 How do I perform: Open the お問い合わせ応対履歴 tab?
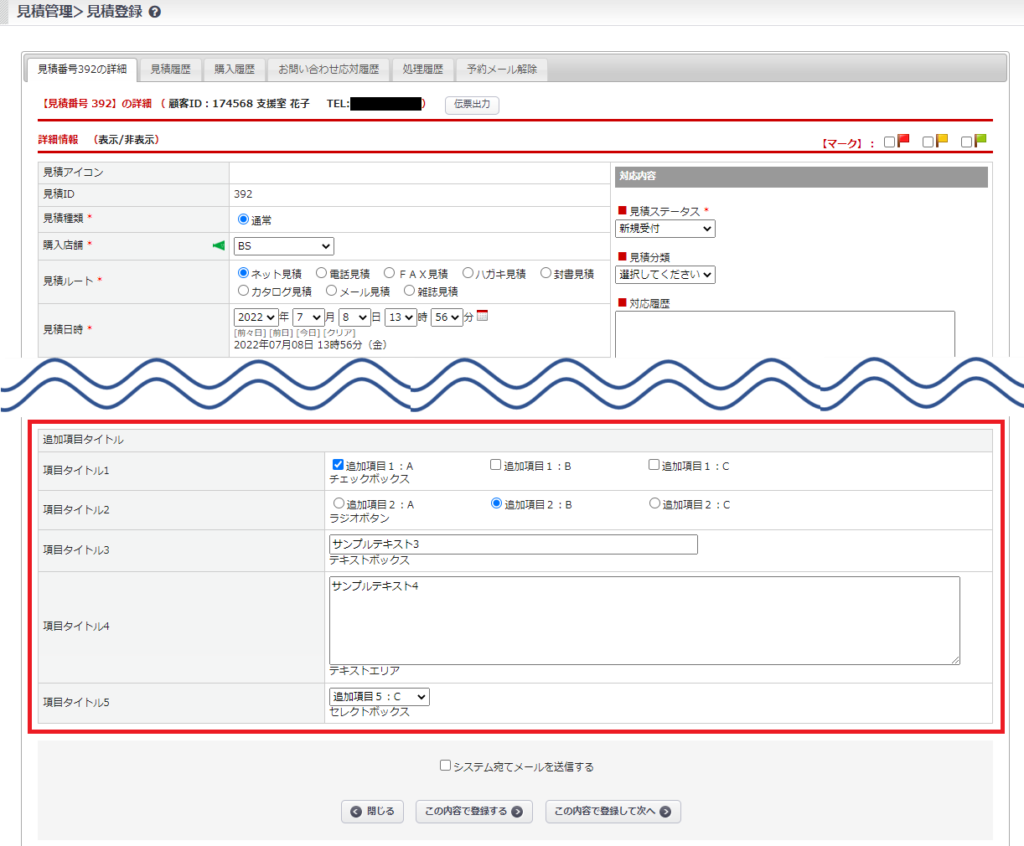328,69
